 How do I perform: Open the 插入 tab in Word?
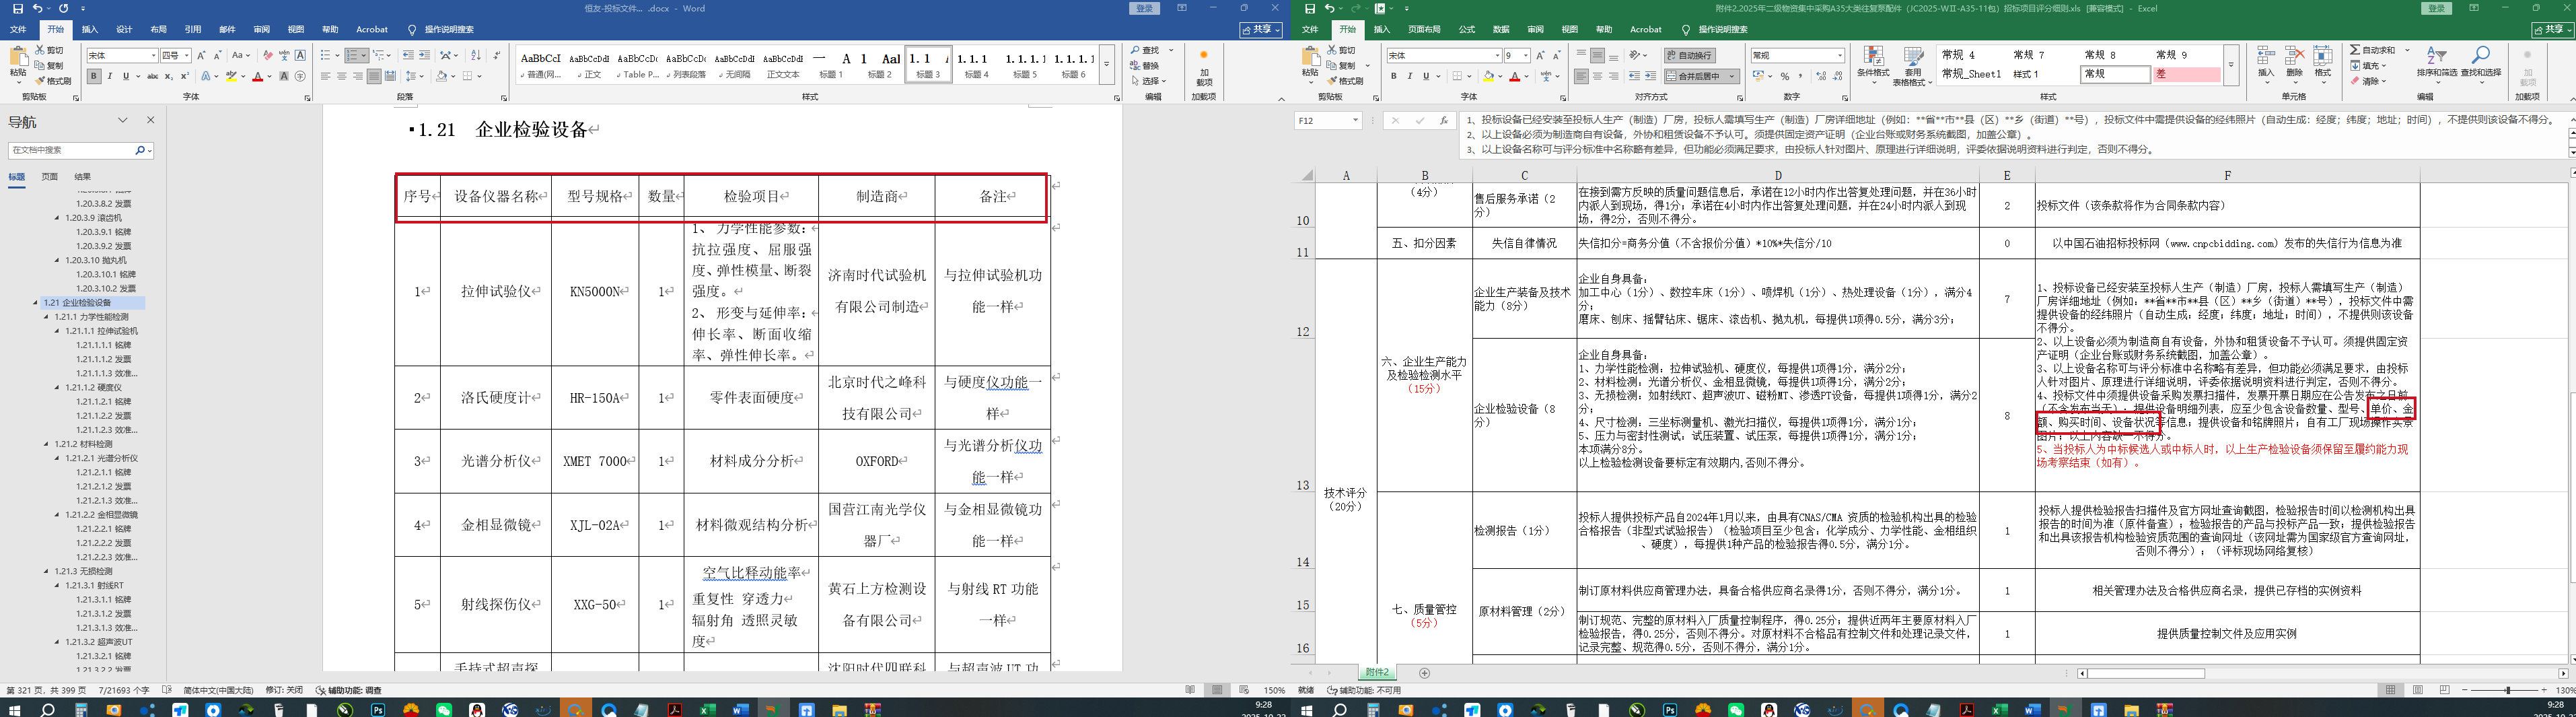point(90,30)
